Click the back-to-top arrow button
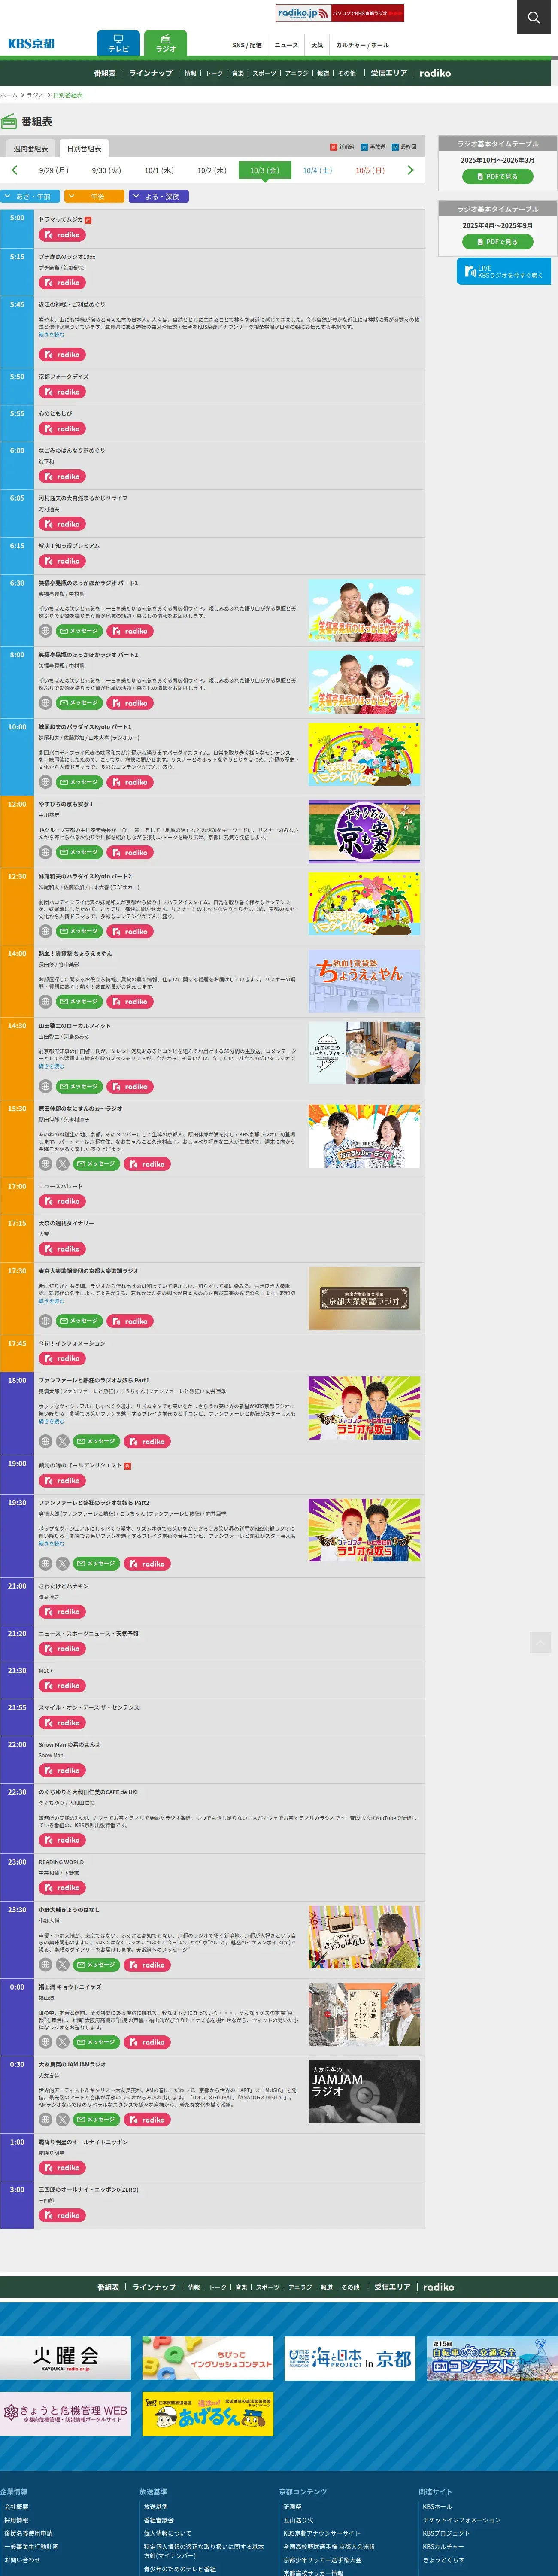 540,1643
